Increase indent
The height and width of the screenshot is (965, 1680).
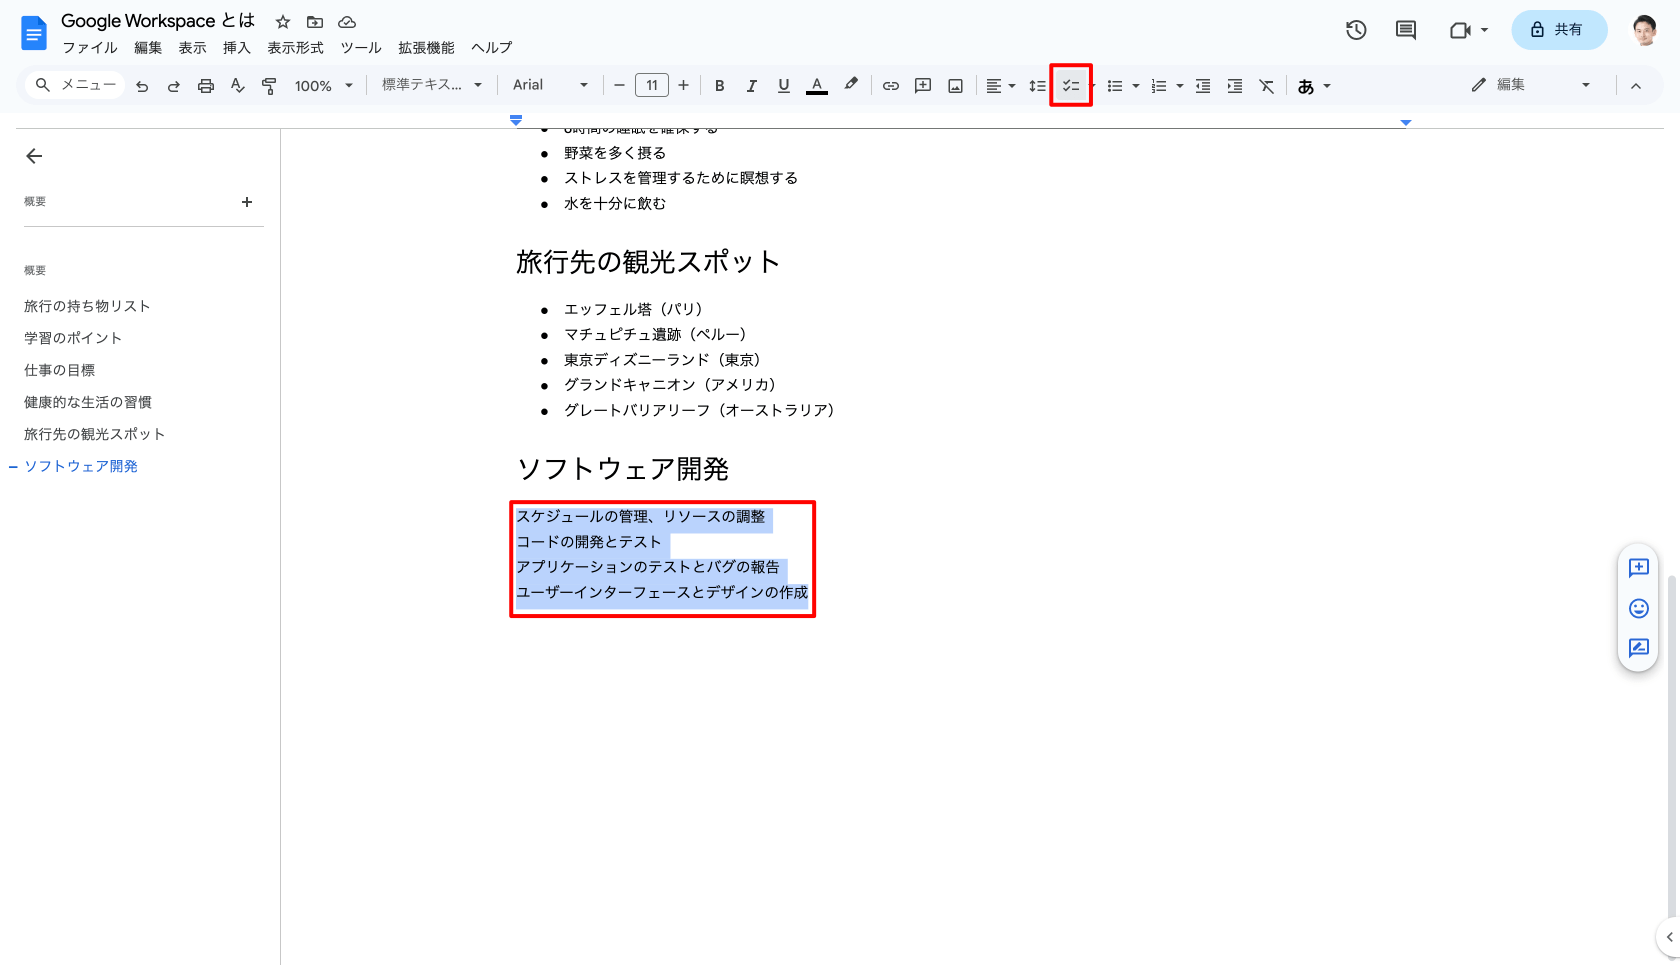pyautogui.click(x=1235, y=86)
